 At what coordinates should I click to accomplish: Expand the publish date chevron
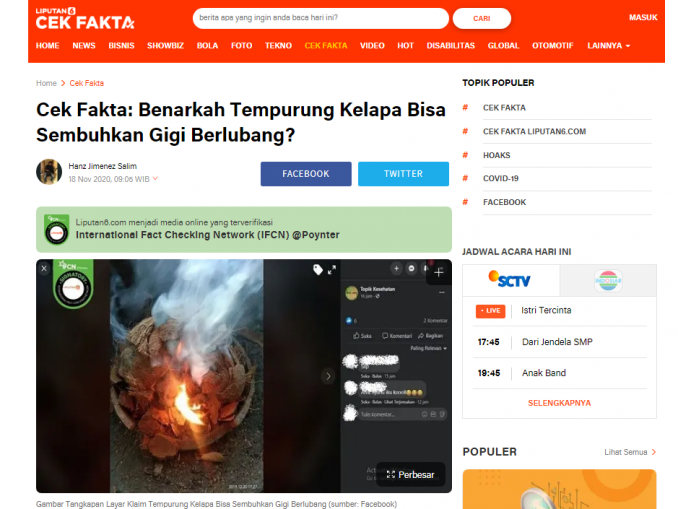[155, 179]
